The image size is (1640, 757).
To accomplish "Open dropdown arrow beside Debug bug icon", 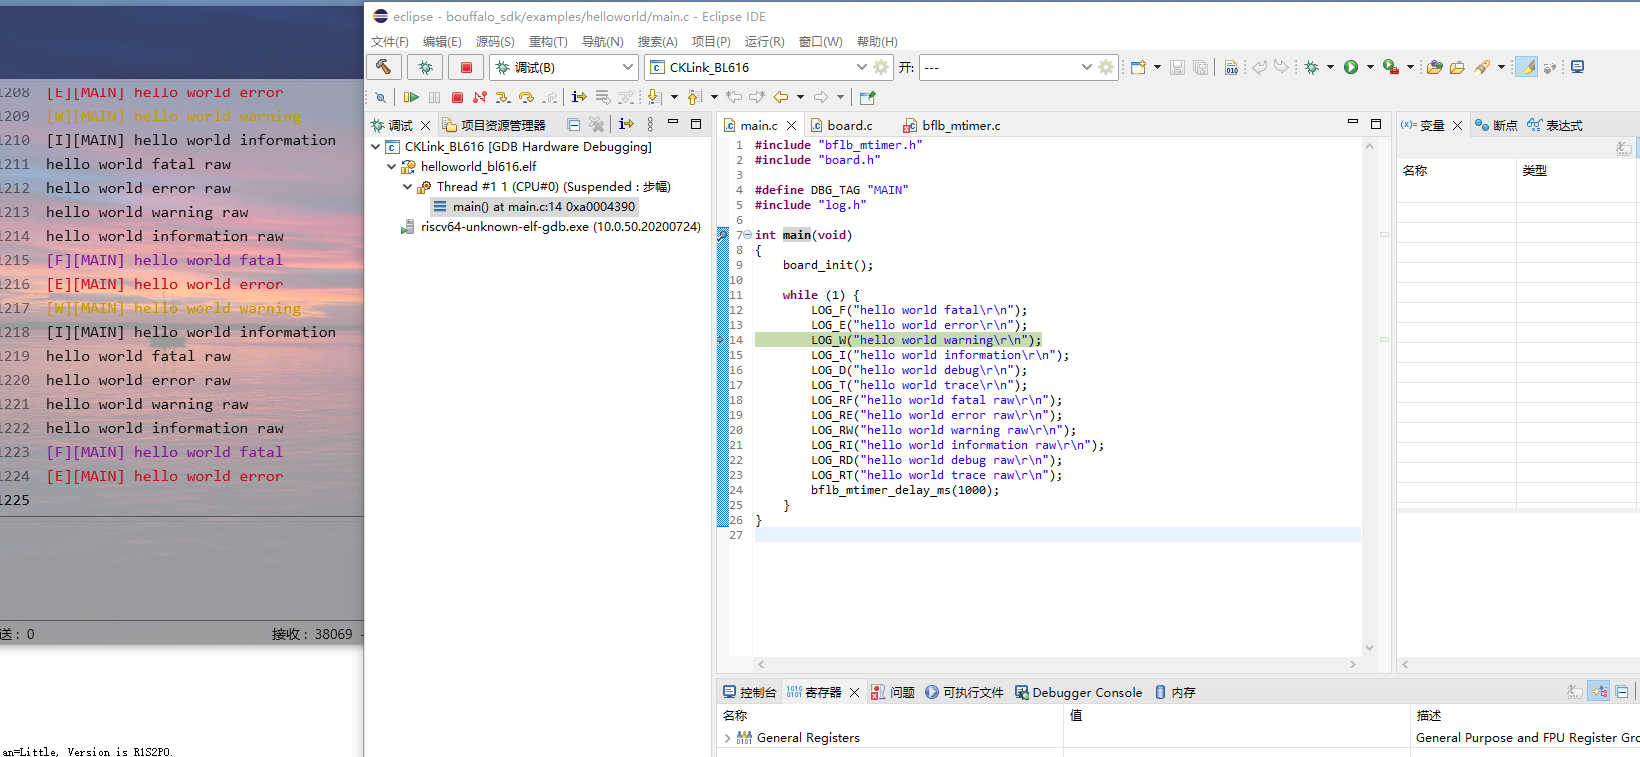I will tap(1330, 67).
